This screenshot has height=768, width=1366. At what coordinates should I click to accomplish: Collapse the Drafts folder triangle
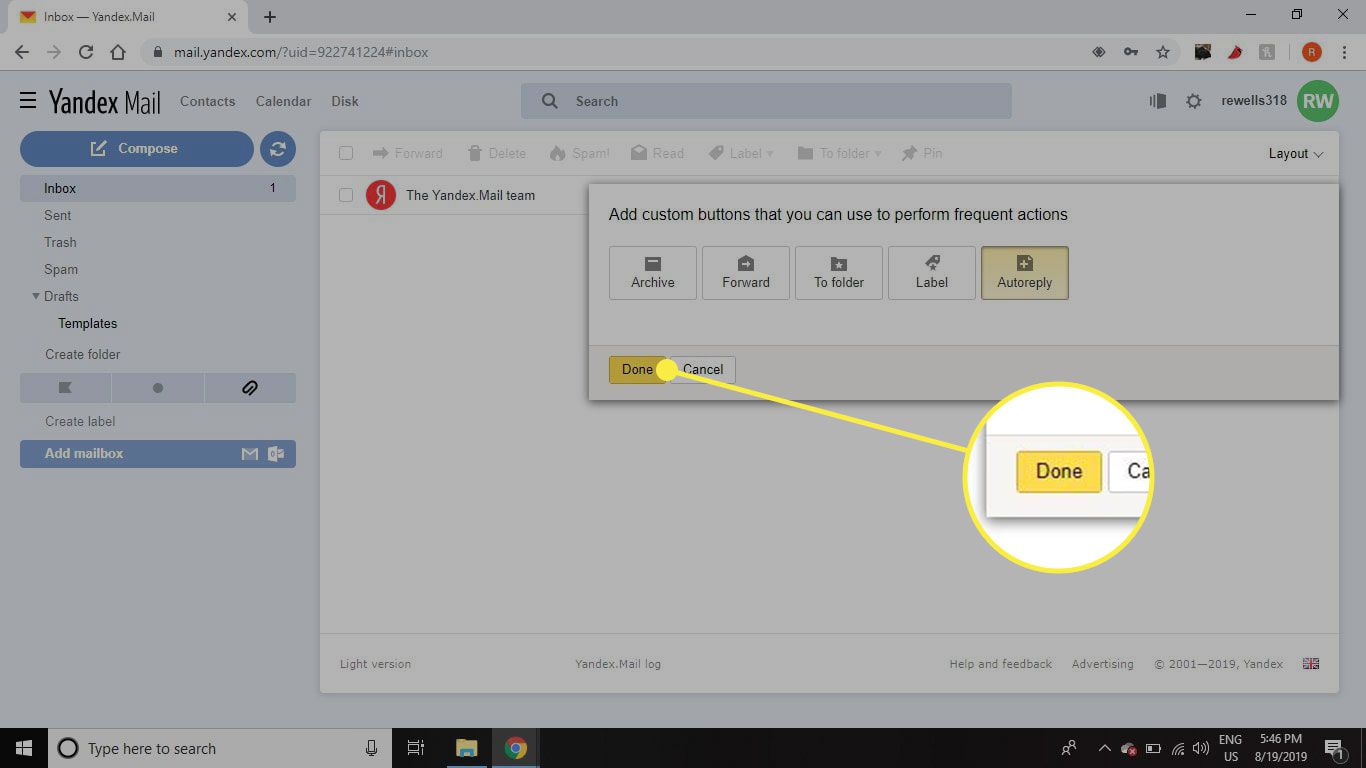pyautogui.click(x=36, y=296)
